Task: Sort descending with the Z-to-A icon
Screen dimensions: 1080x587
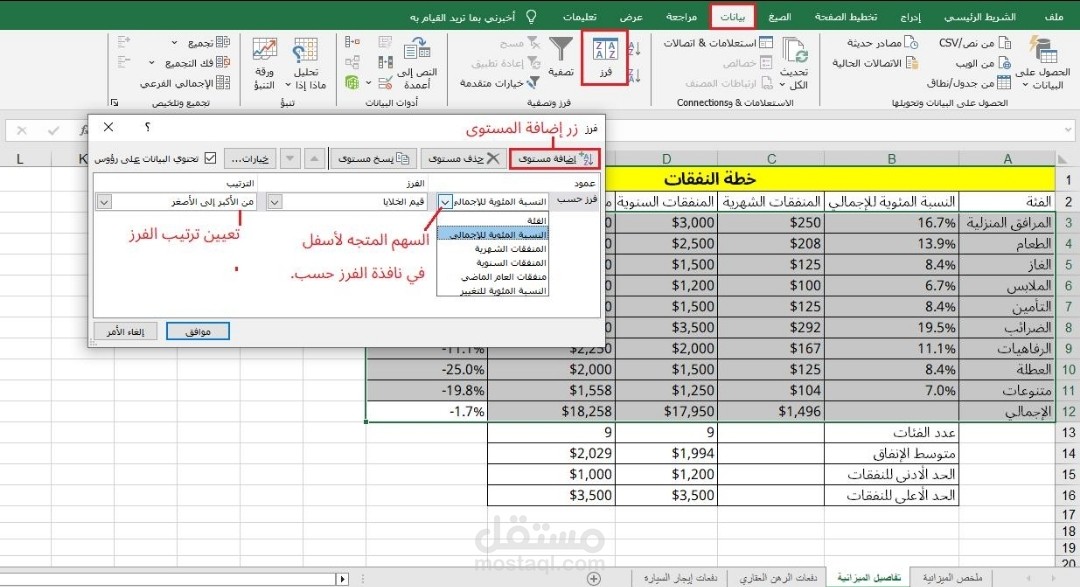Action: pyautogui.click(x=635, y=75)
